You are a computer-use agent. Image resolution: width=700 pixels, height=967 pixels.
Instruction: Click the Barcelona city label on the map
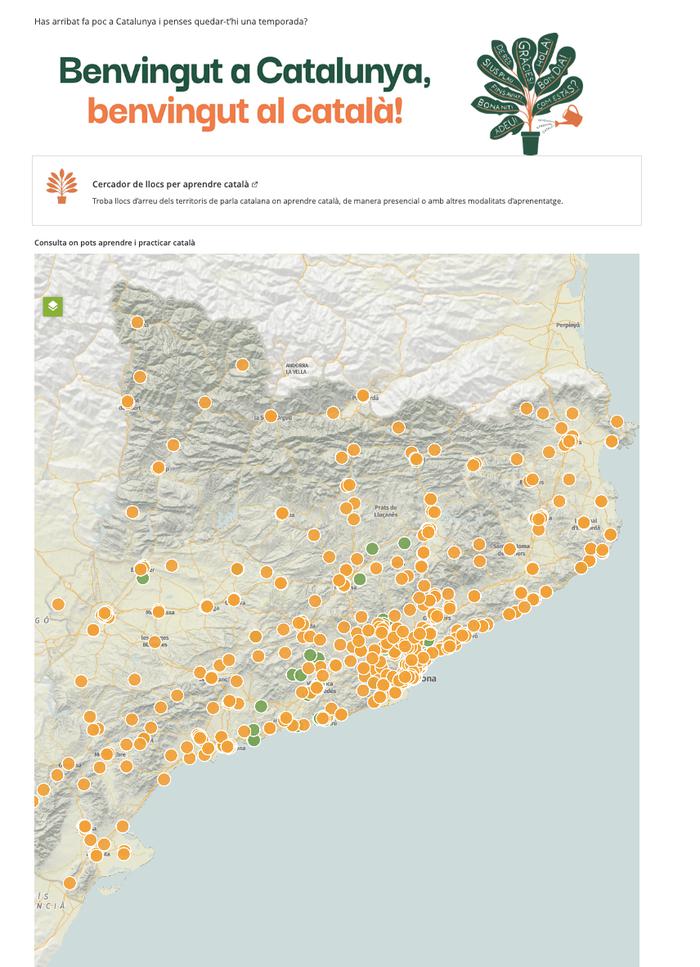coord(427,679)
